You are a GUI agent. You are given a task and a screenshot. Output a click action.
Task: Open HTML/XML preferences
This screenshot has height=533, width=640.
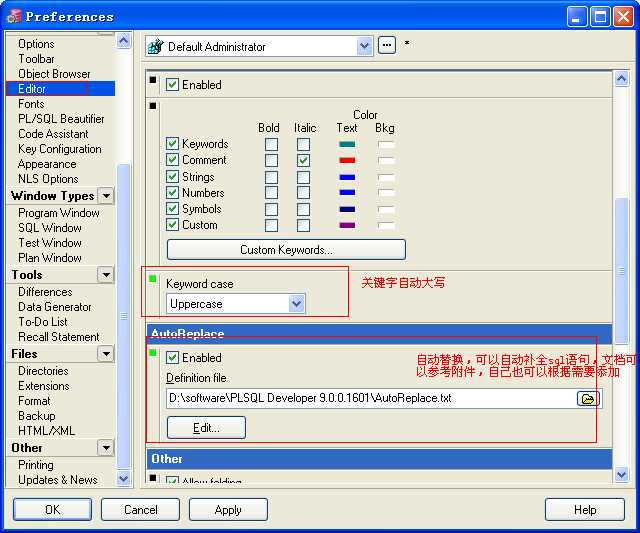(x=47, y=431)
